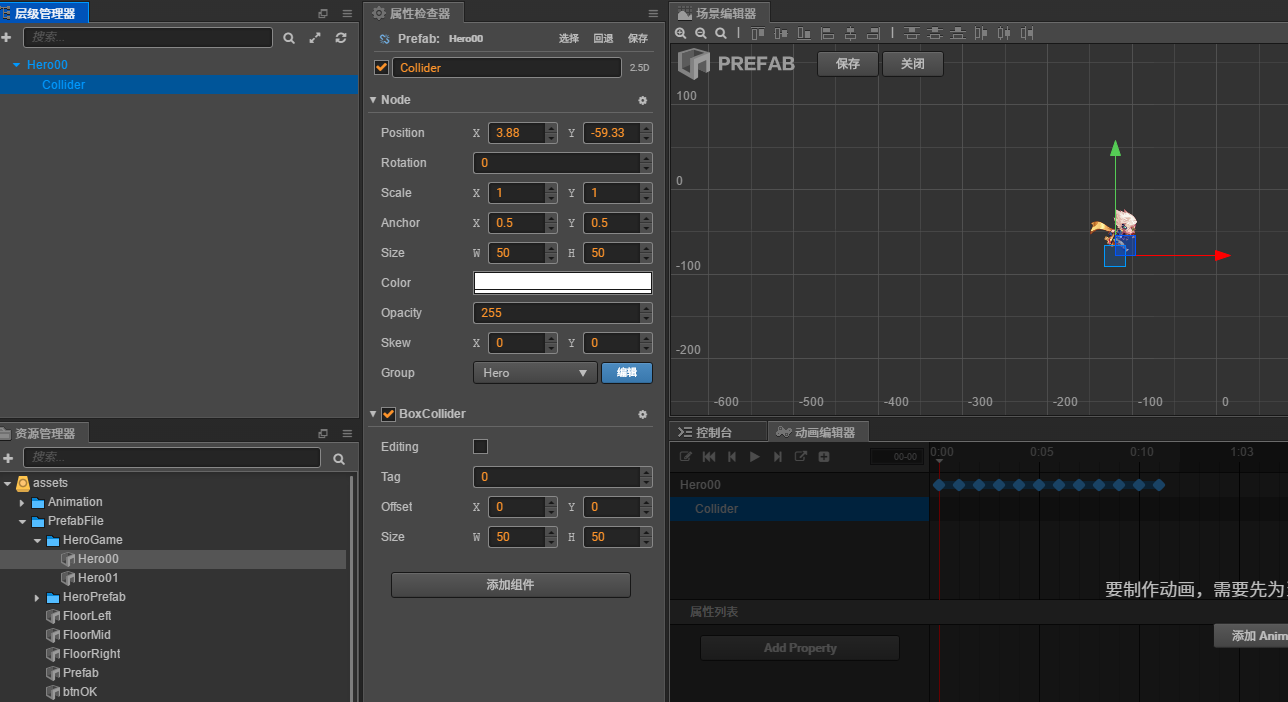Increase Rotation with the stepper arrows
Image resolution: width=1288 pixels, height=702 pixels.
pos(646,157)
